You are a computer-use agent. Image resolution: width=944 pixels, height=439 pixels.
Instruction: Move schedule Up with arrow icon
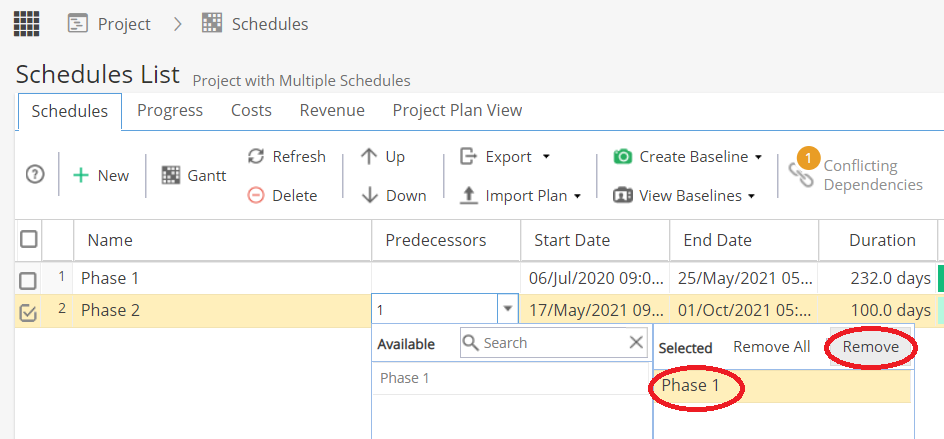pos(369,157)
